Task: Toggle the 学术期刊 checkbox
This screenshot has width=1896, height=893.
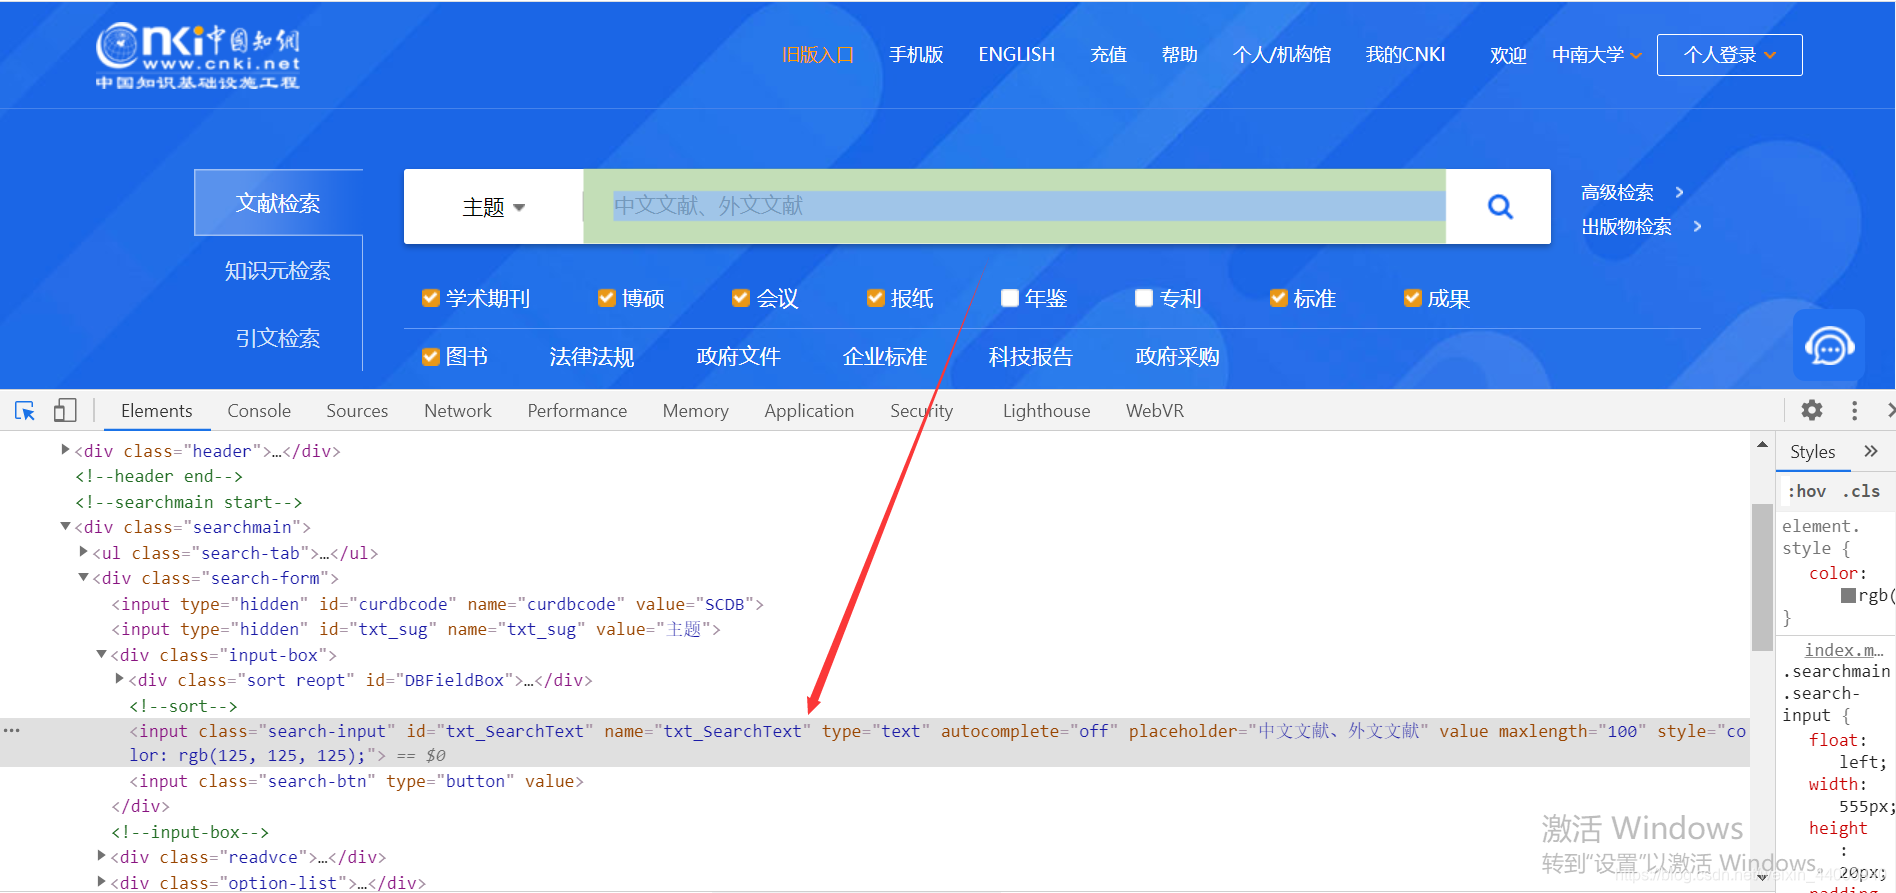Action: tap(431, 298)
